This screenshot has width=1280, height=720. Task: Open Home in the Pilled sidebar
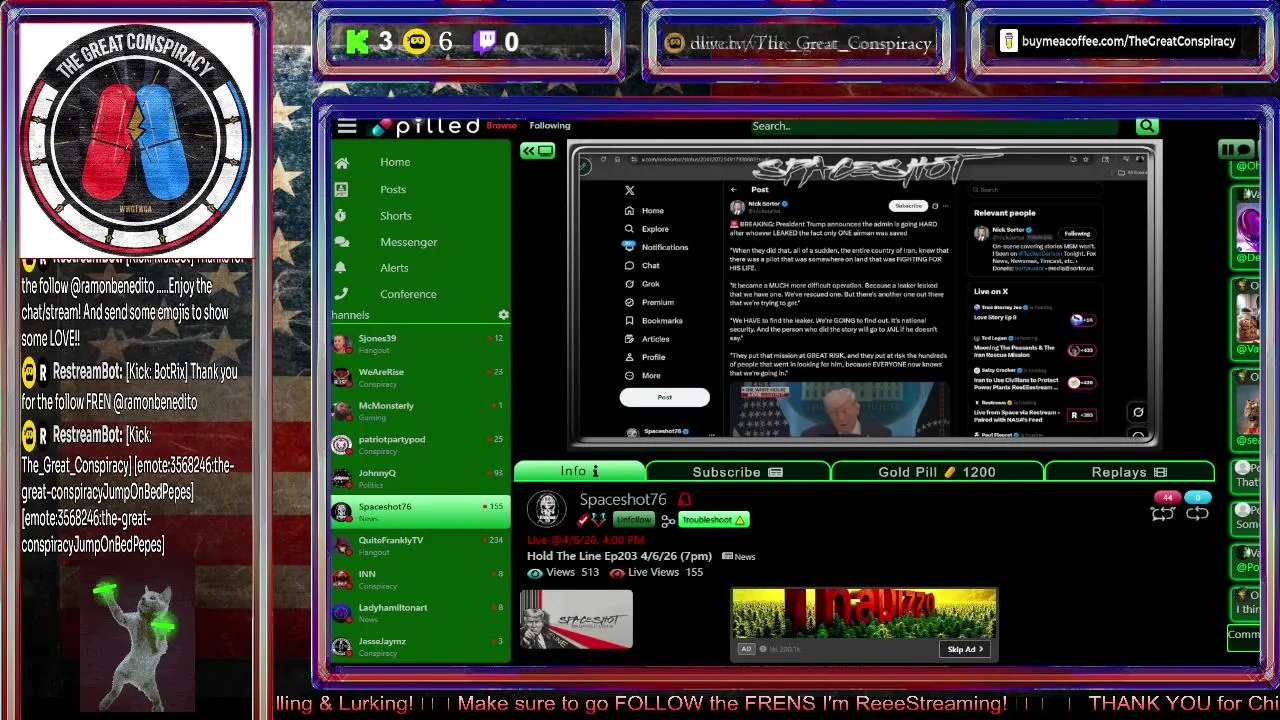click(x=395, y=162)
